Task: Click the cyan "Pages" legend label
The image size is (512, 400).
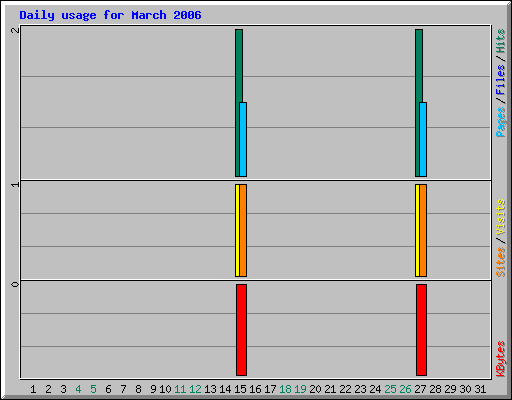Action: 501,122
